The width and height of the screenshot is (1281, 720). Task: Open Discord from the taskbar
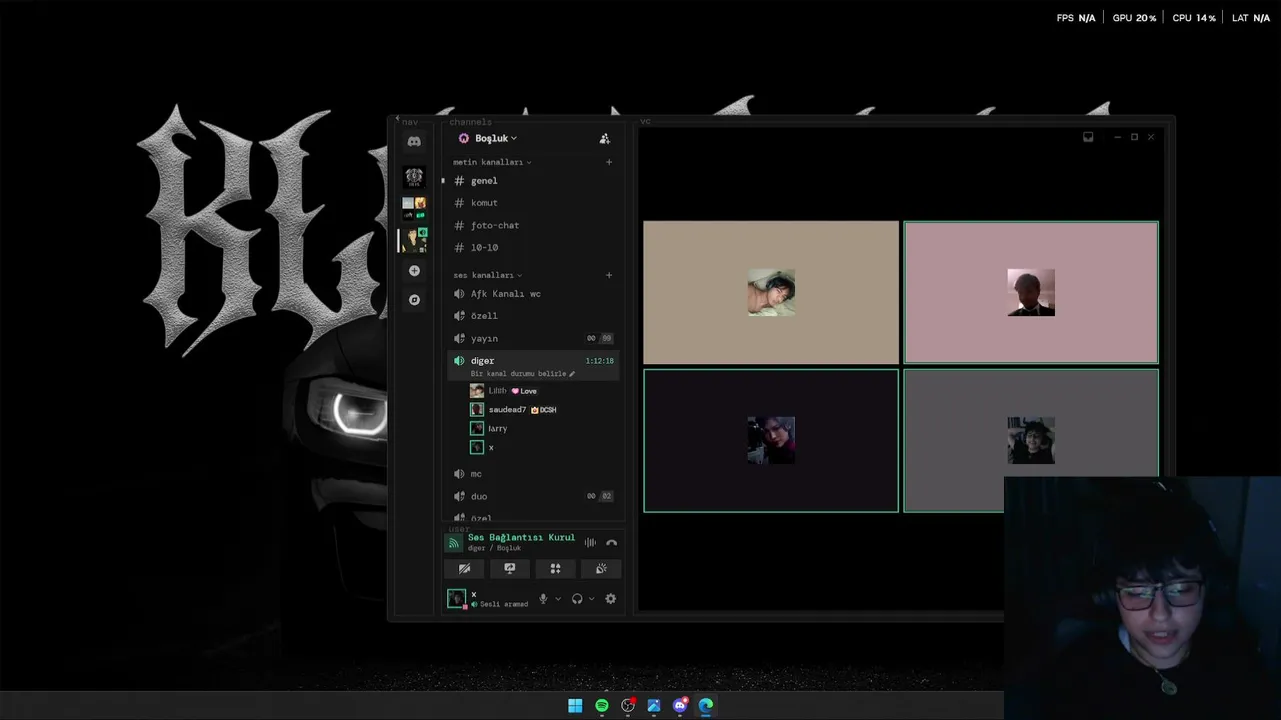pos(680,706)
